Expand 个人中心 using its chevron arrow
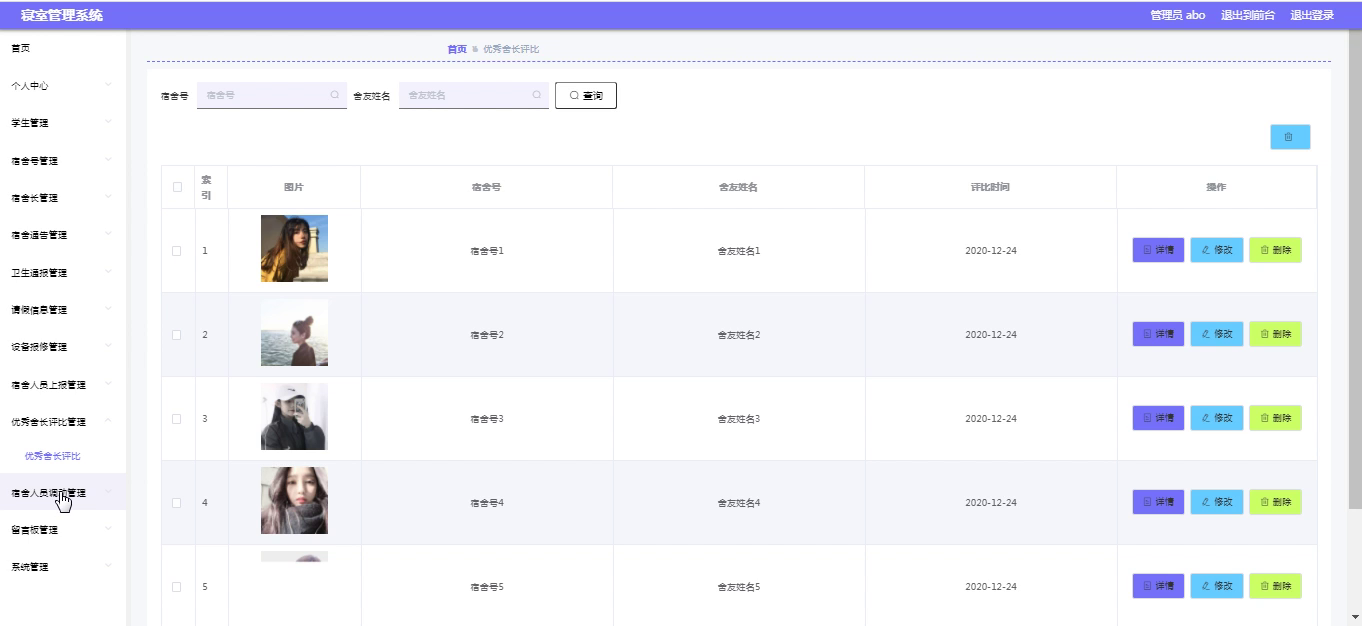1362x626 pixels. (108, 85)
